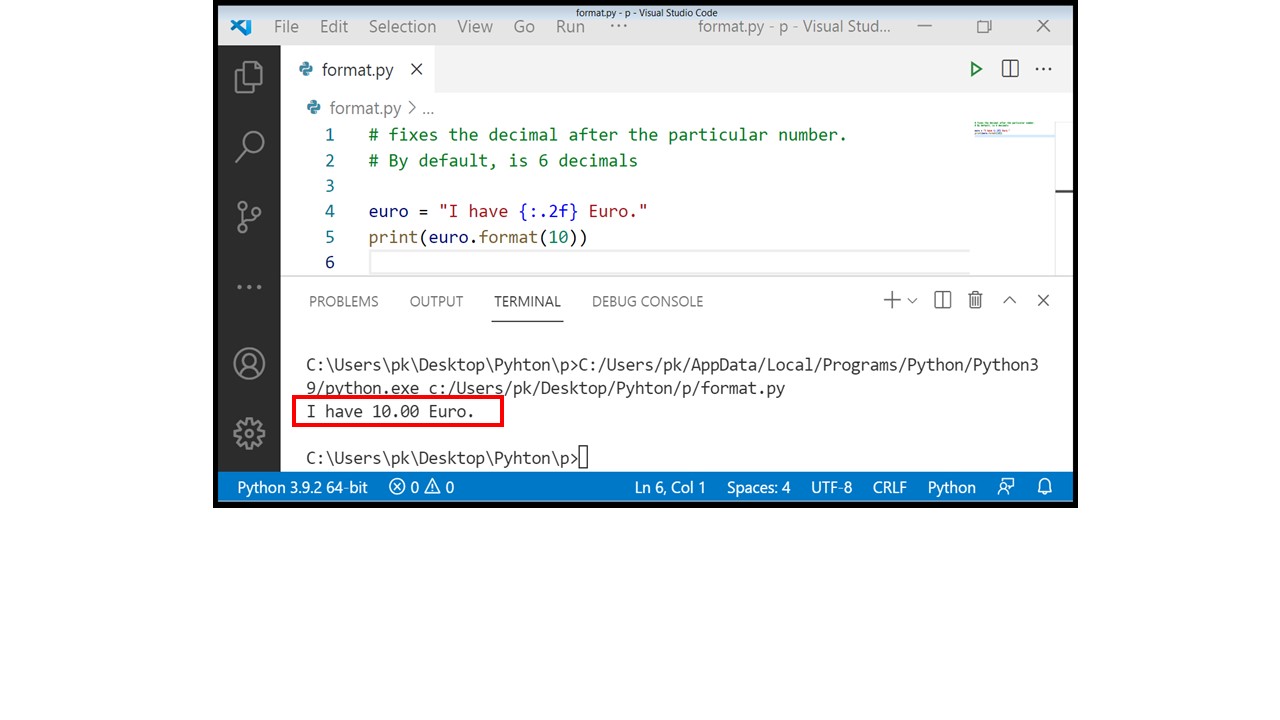Open the Accounts icon

point(248,364)
